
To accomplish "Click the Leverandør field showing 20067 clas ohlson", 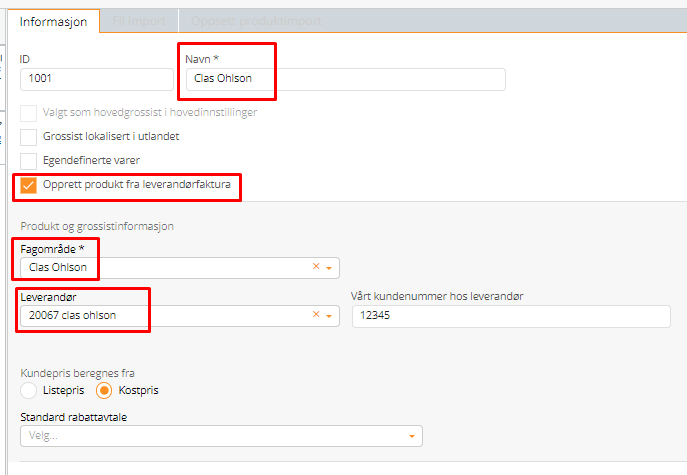I will pos(160,316).
